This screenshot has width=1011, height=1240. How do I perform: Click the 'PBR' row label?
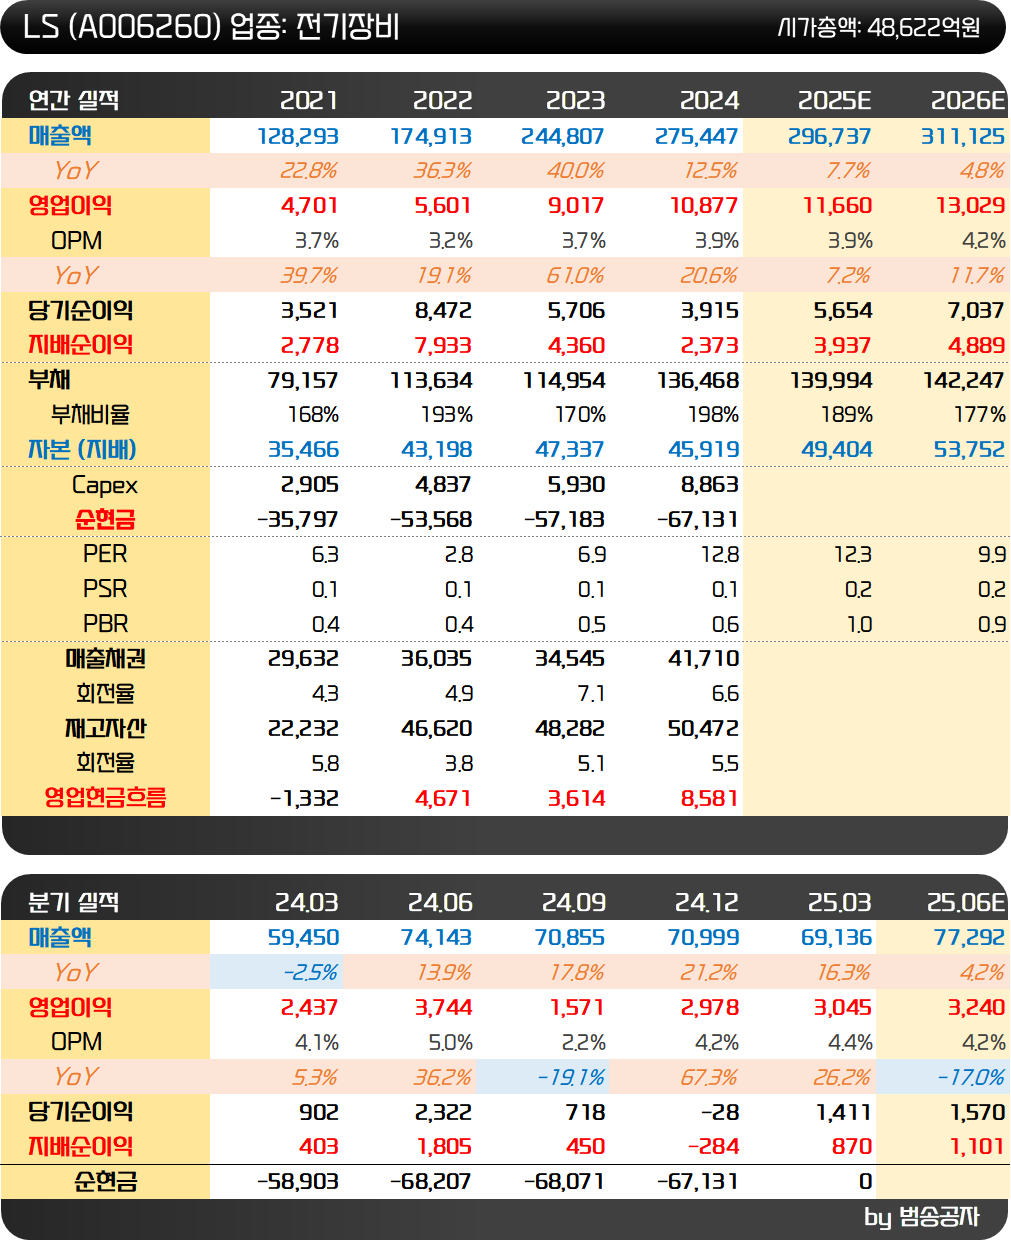105,624
